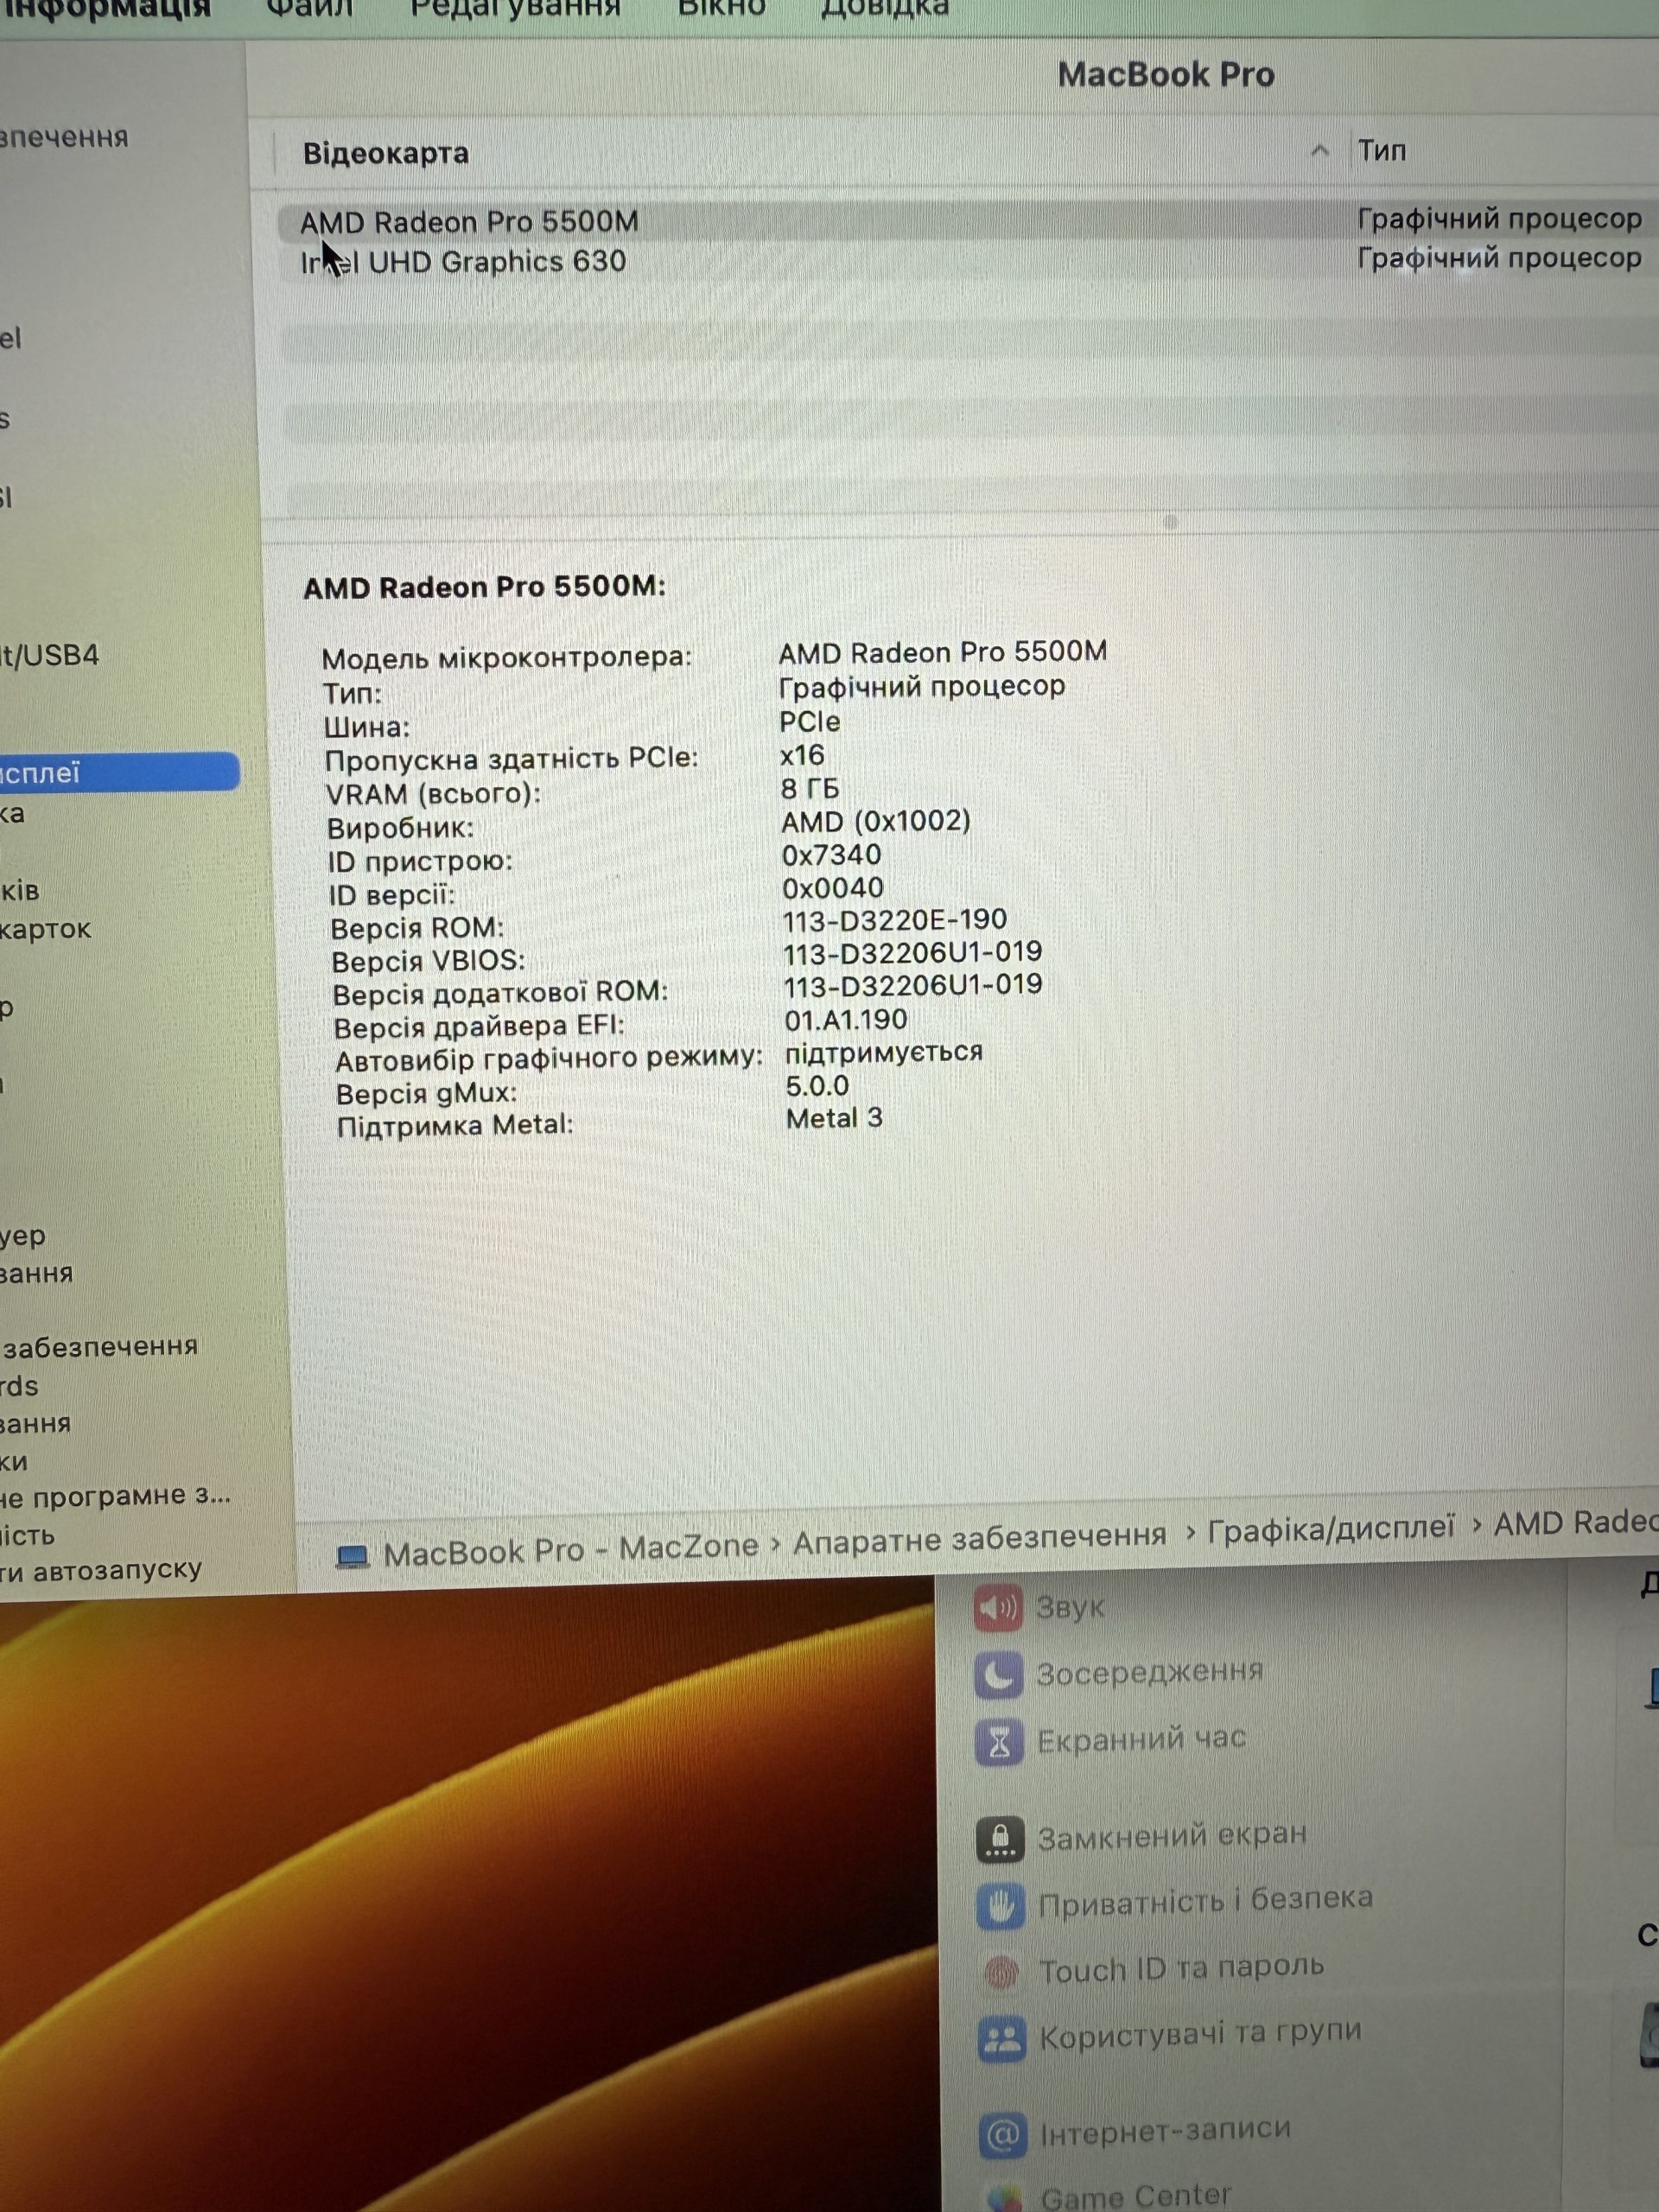Click the підтримується graphics switching value

(884, 1052)
